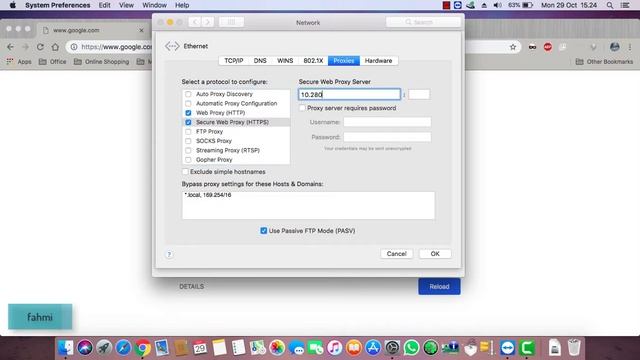Click the Bypass proxy hosts text area
Viewport: 640px width, 360px height.
(x=308, y=205)
